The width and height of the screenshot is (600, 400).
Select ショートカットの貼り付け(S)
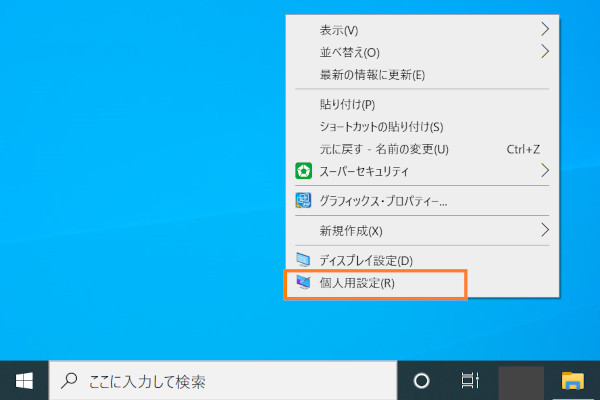[x=422, y=126]
